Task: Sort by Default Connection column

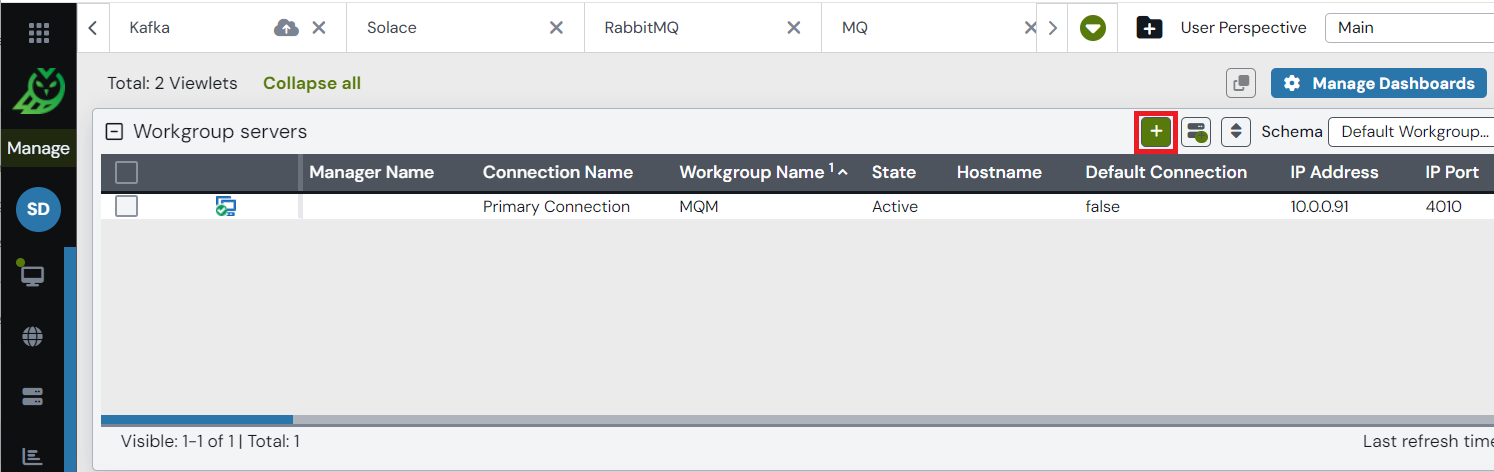Action: coord(1166,172)
